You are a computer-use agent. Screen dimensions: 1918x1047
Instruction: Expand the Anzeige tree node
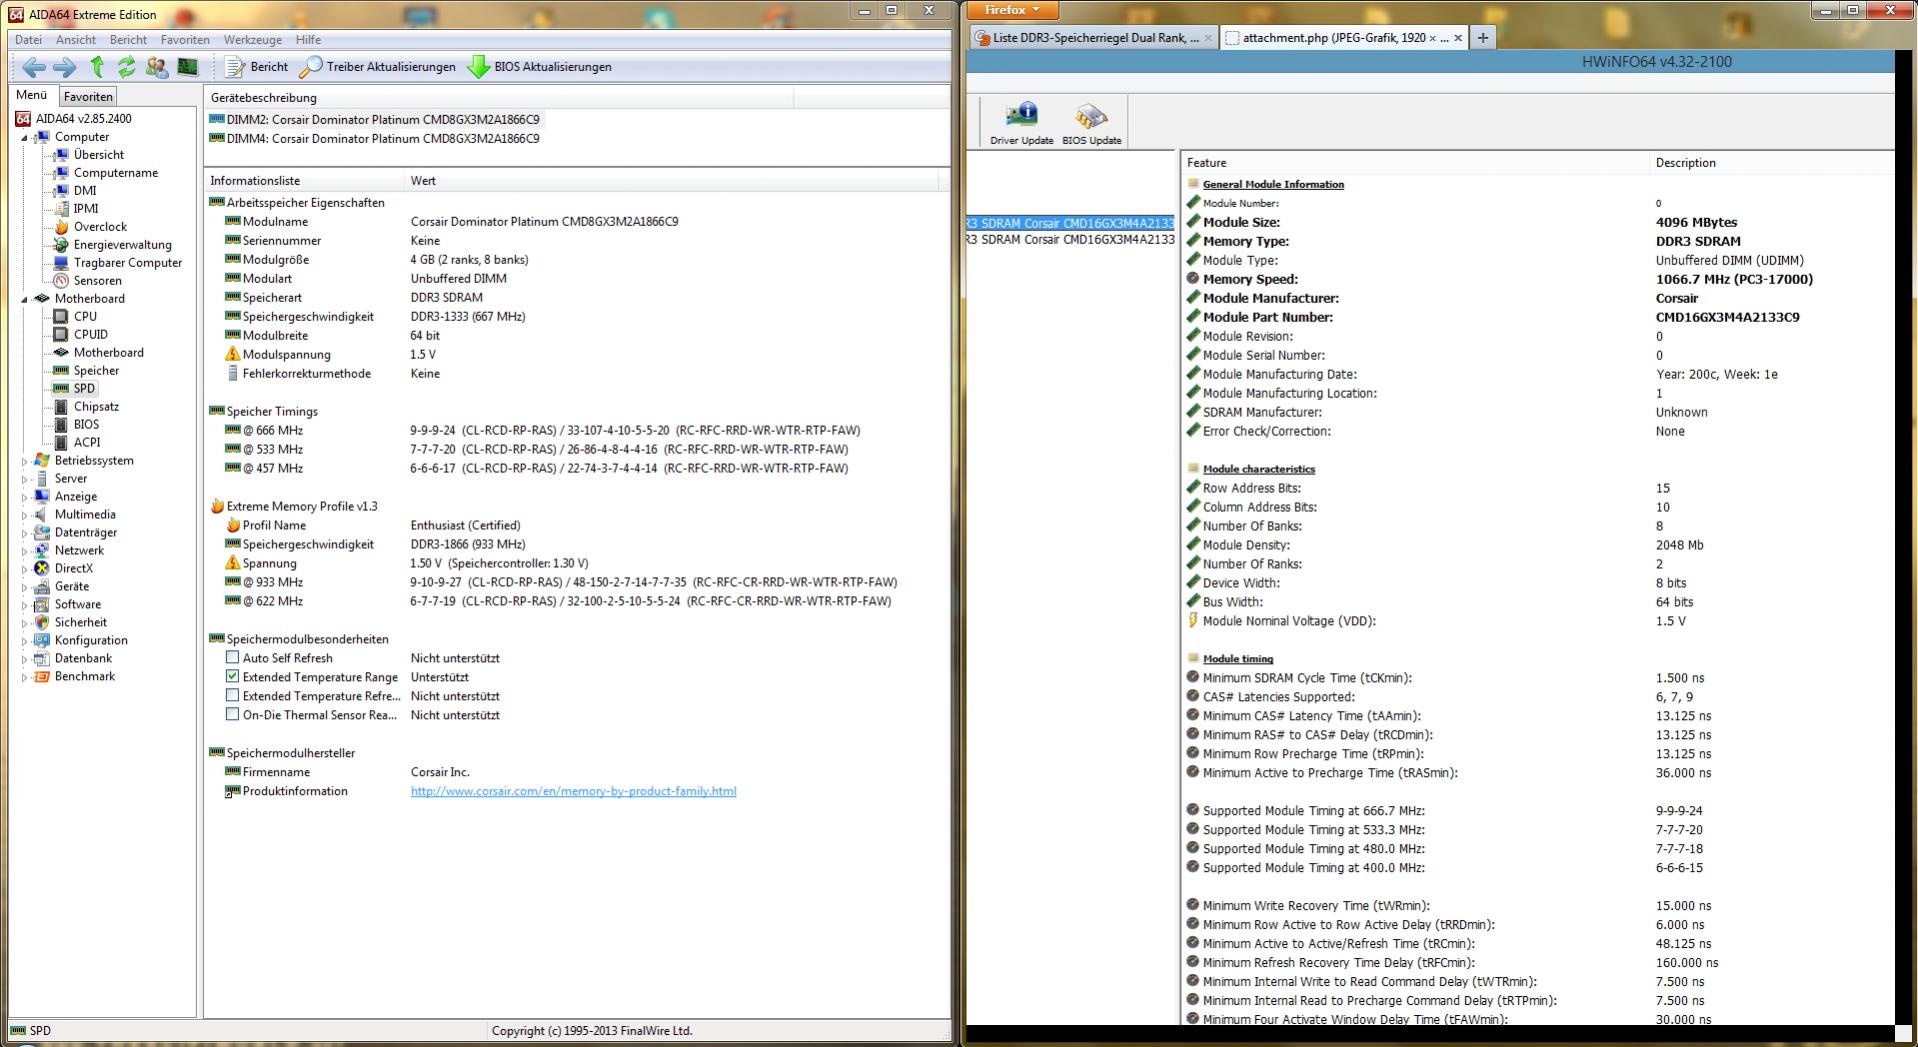[25, 497]
